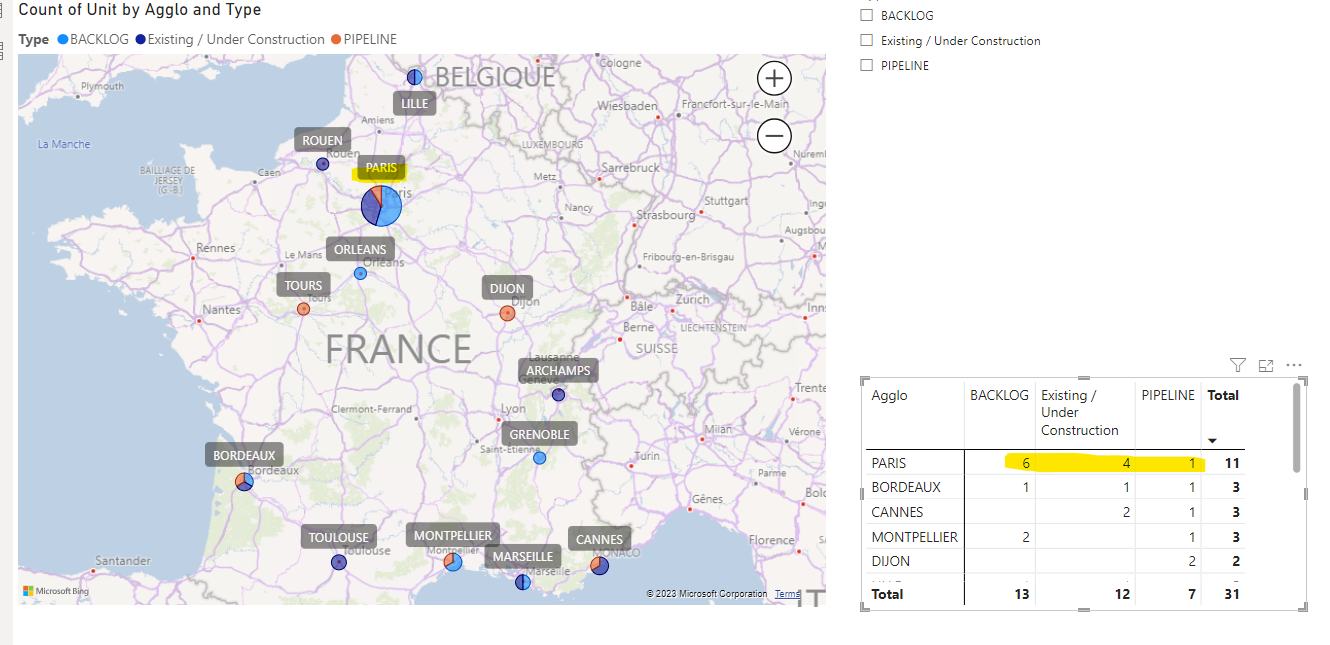Select the ARCHAMPS map bubble
The width and height of the screenshot is (1330, 645).
point(558,395)
